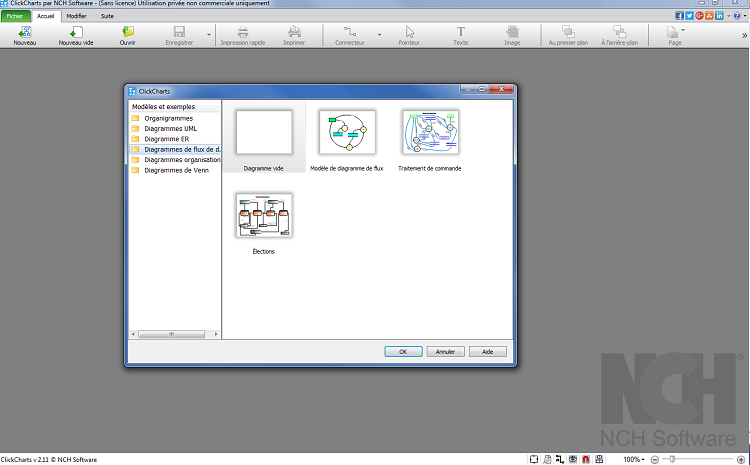Image resolution: width=750 pixels, height=465 pixels.
Task: Click the Ouvrir folder icon
Action: pyautogui.click(x=128, y=32)
